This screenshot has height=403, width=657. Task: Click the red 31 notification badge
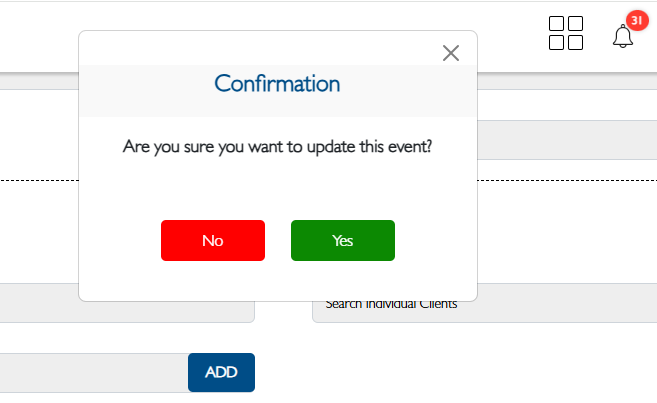tap(637, 20)
